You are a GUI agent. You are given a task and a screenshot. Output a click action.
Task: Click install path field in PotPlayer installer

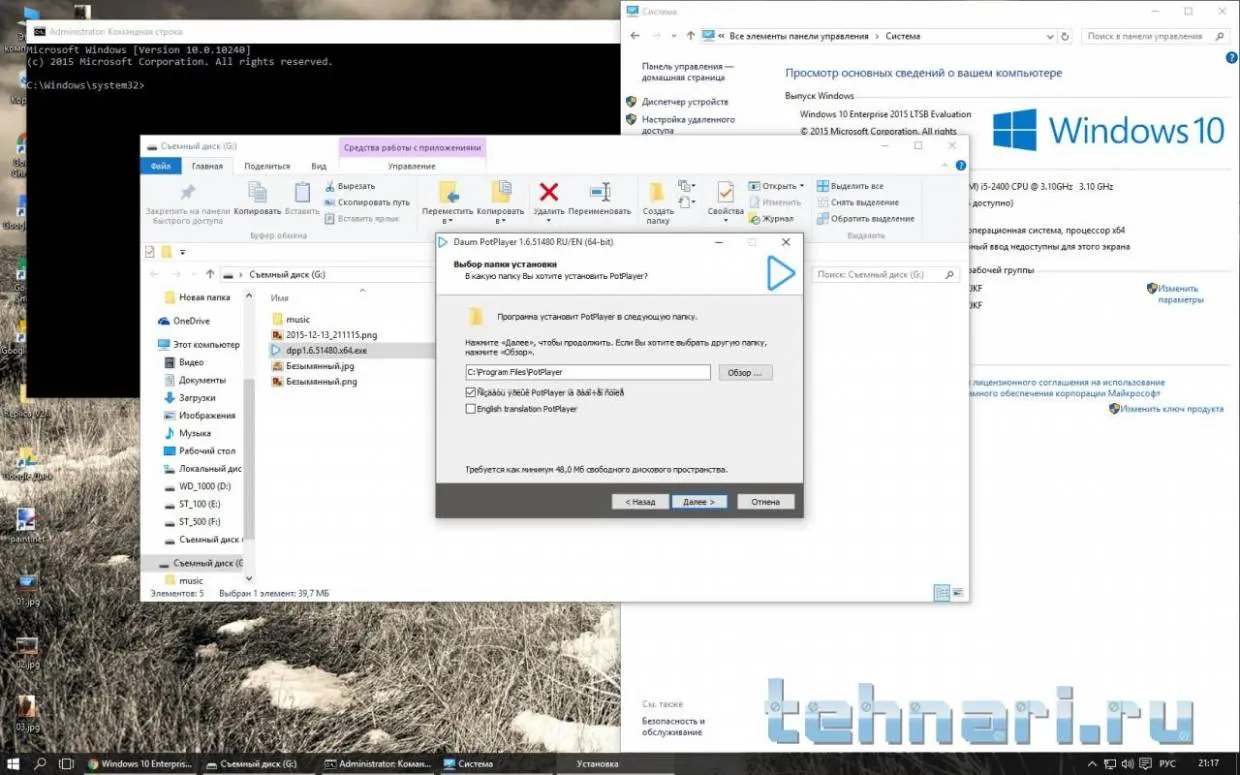tap(588, 372)
